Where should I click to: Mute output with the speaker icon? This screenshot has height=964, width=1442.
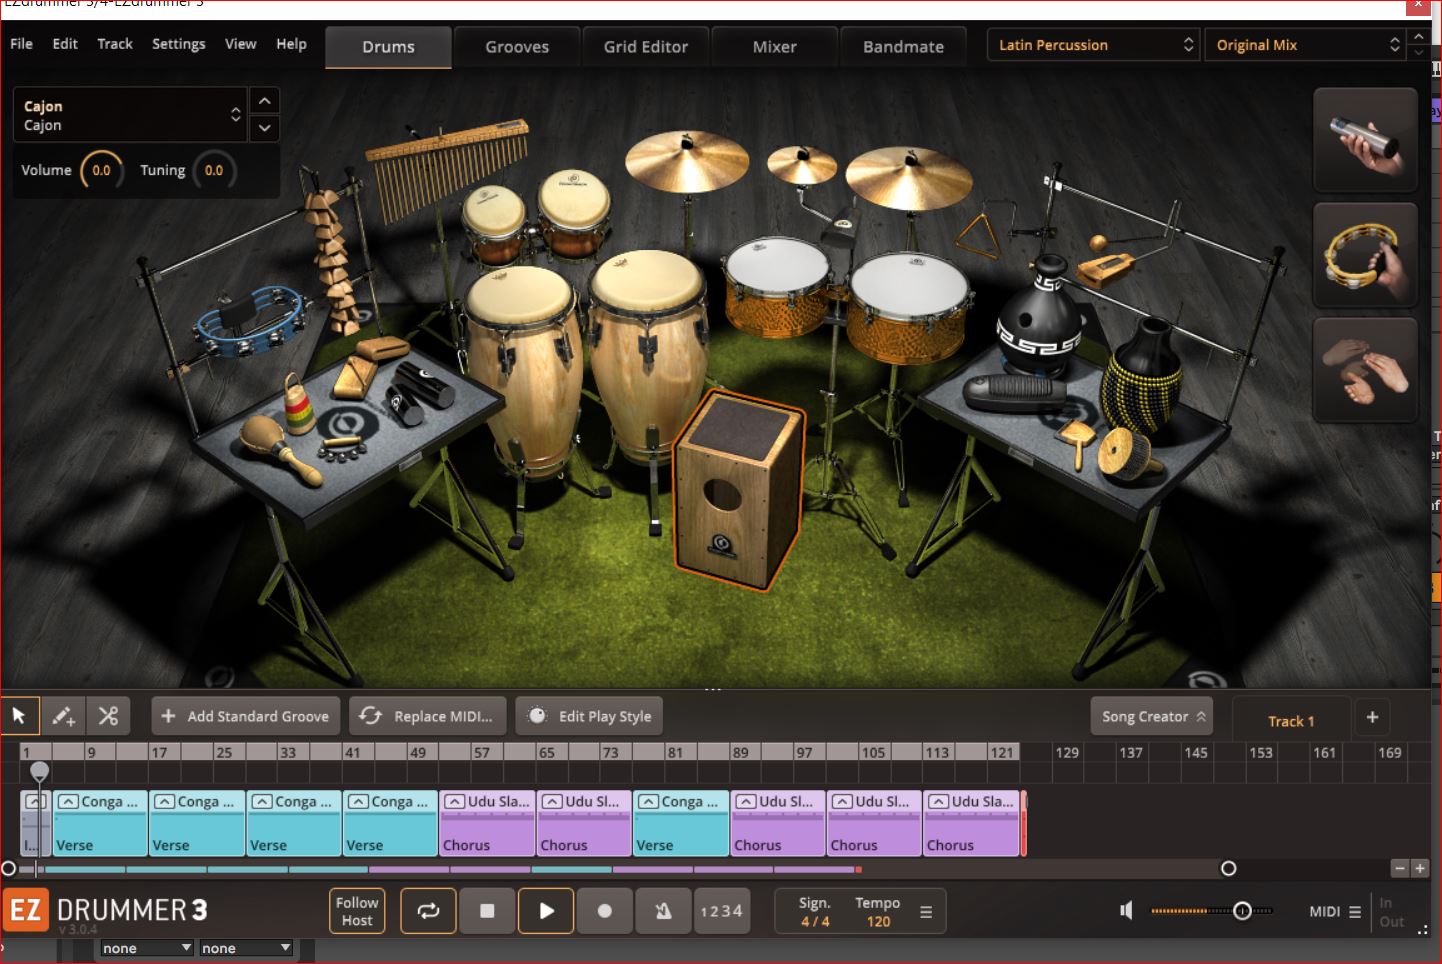coord(1126,910)
